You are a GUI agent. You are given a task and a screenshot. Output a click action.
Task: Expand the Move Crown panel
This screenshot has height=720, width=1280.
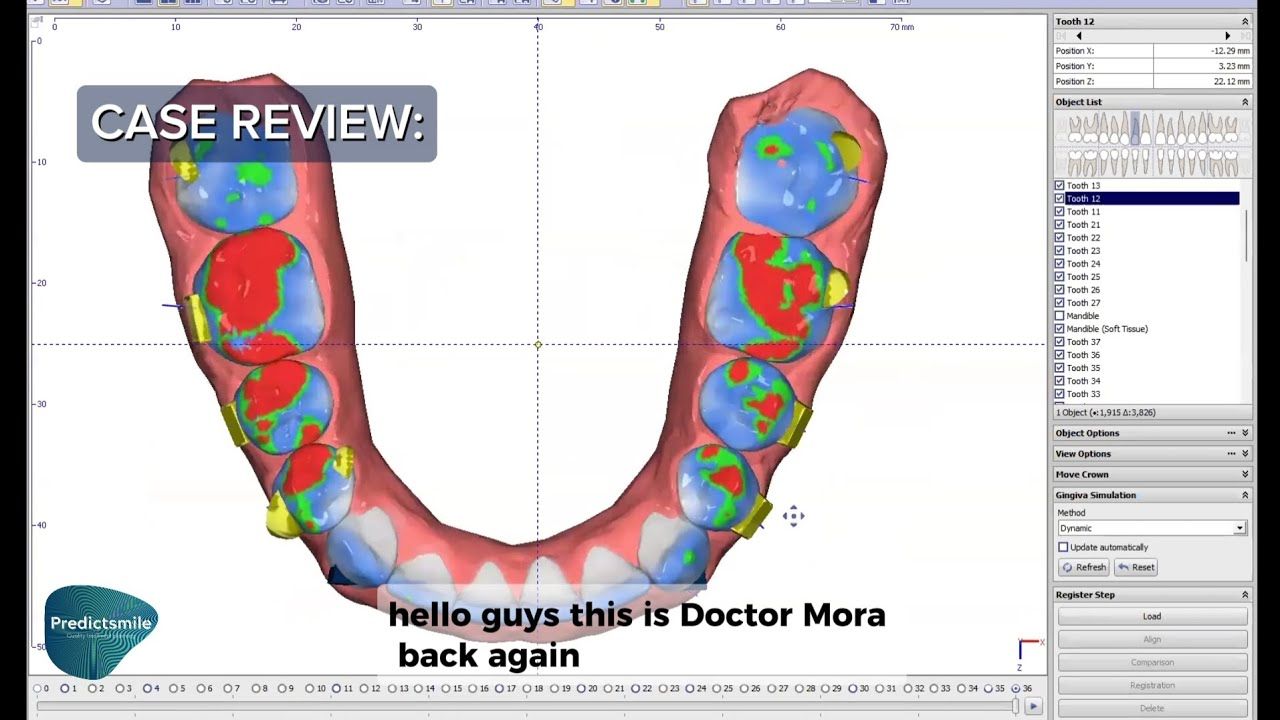click(x=1245, y=475)
